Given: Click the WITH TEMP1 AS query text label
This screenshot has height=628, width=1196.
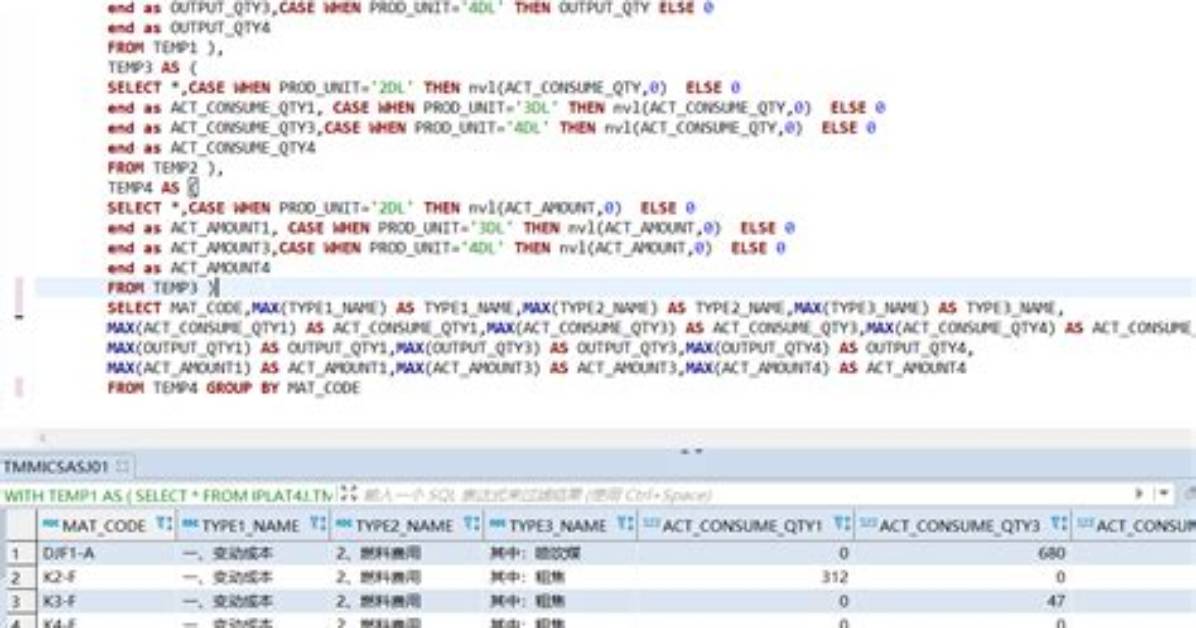Looking at the screenshot, I should 168,495.
